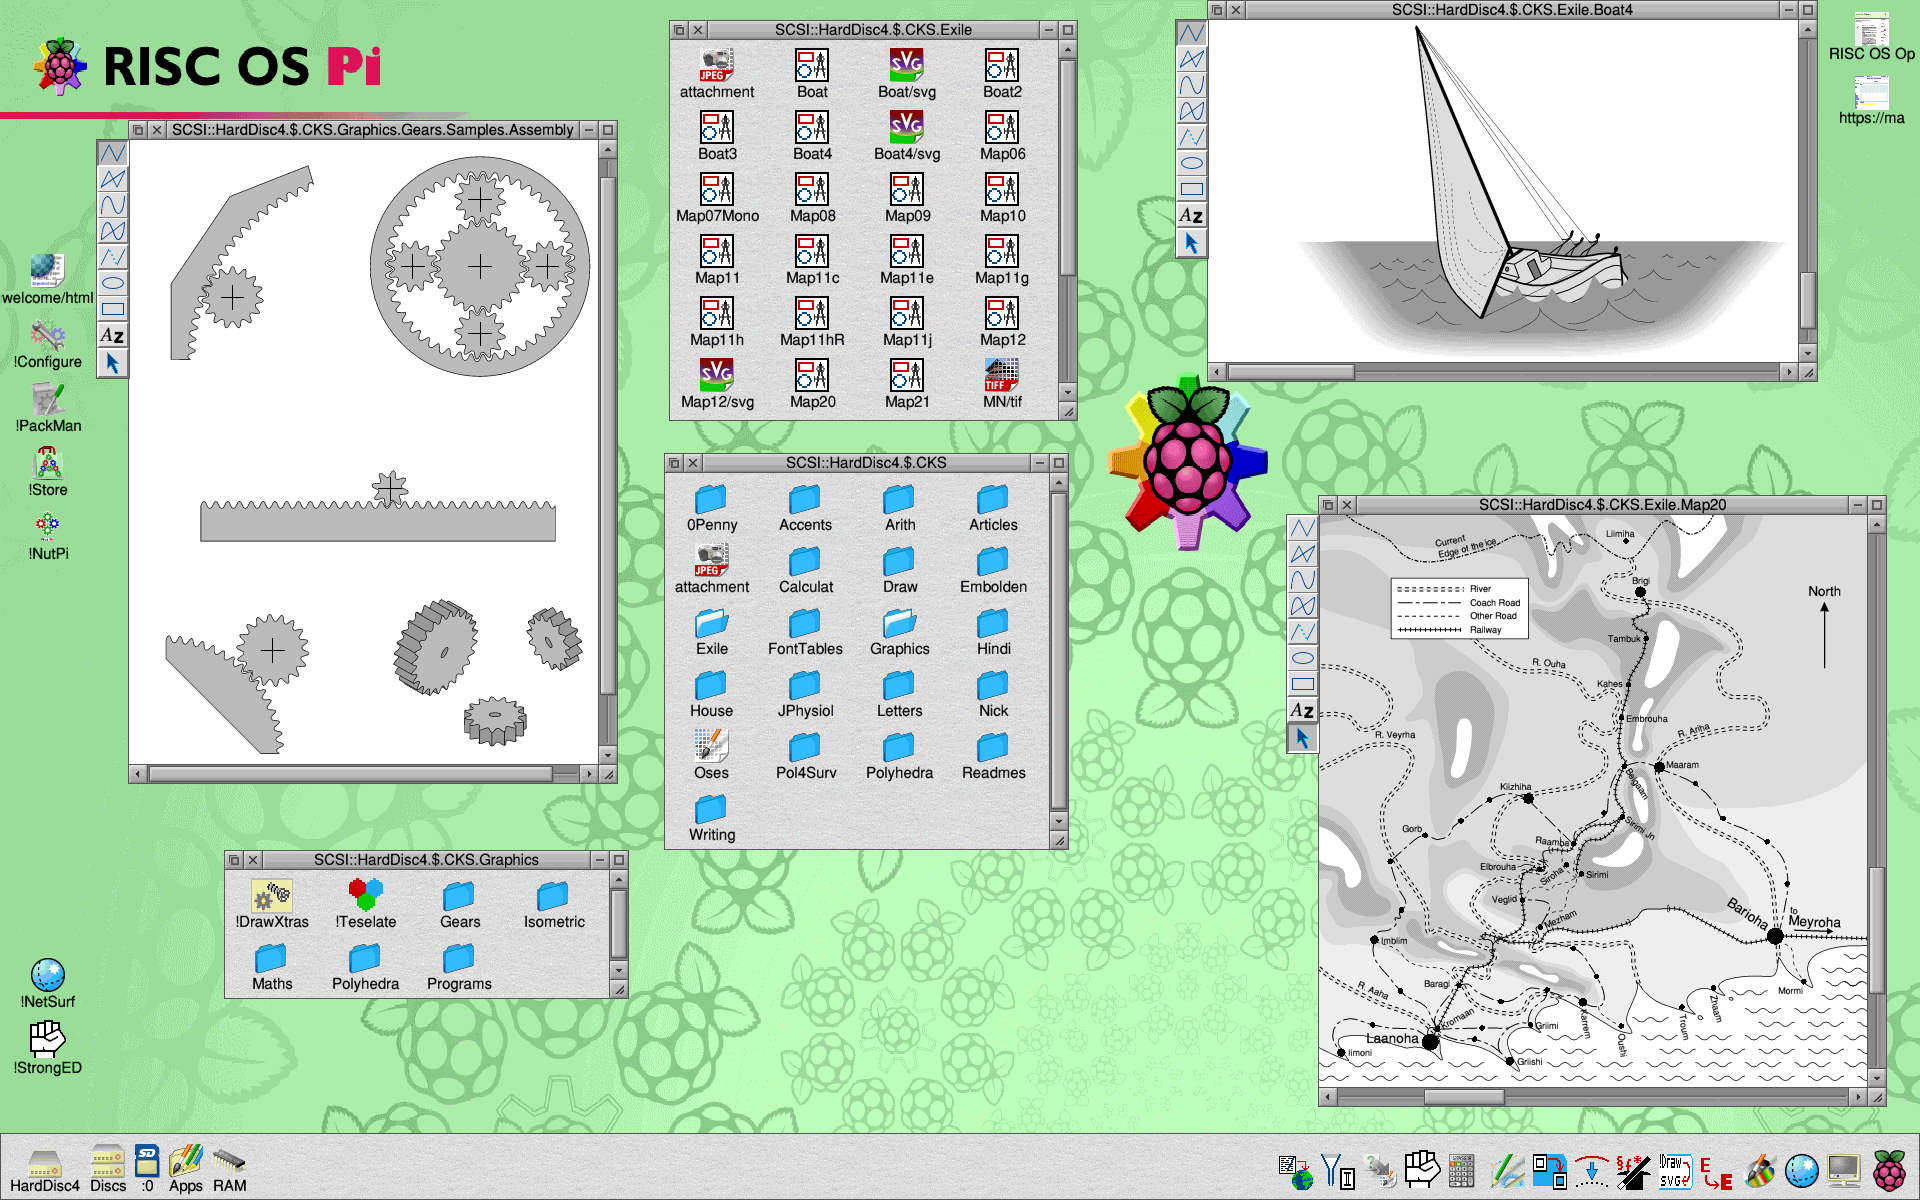The height and width of the screenshot is (1200, 1920).
Task: Select the Map12/svg file icon
Action: [717, 385]
